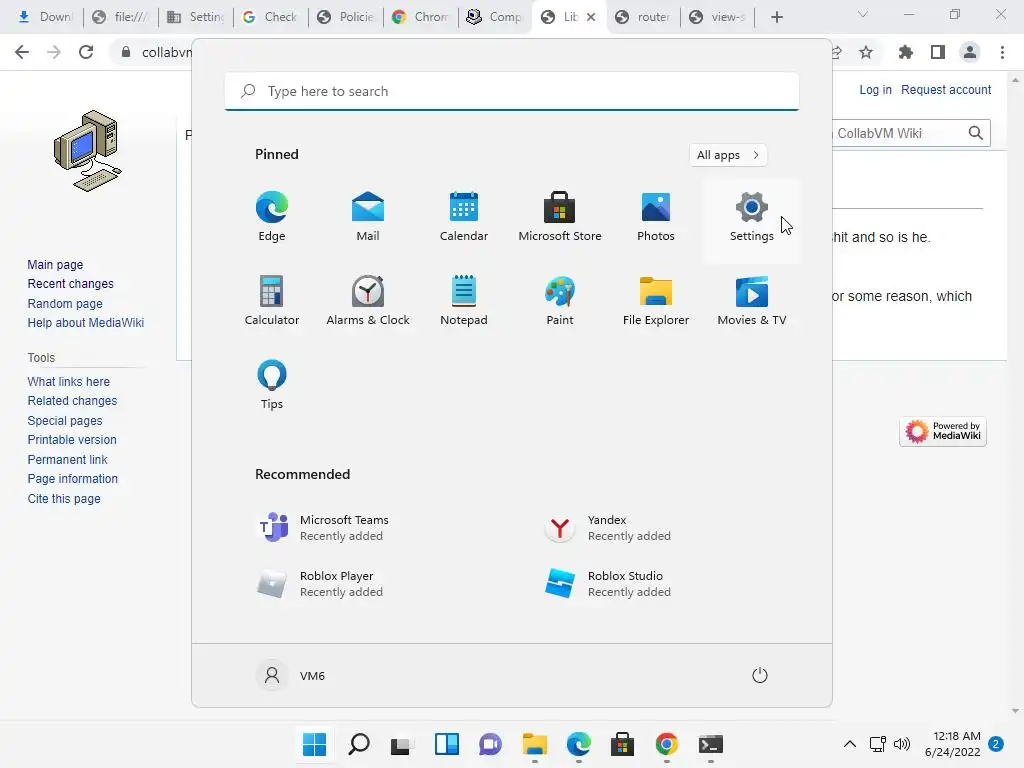Open the Calendar app
The image size is (1024, 768).
click(x=464, y=217)
